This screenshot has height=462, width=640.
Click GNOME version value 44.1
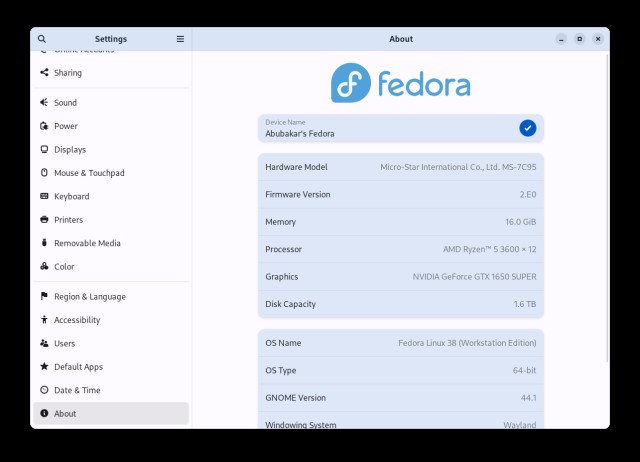(529, 398)
